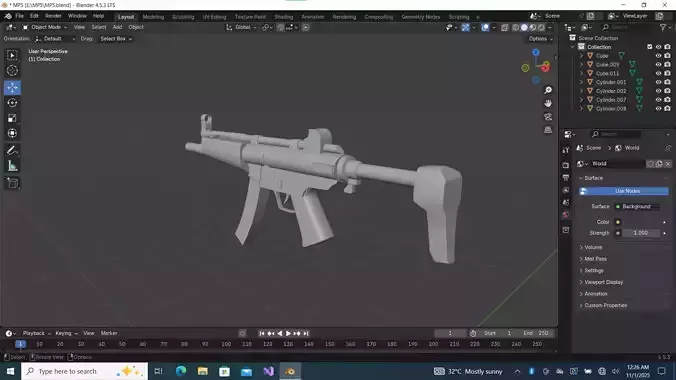Select the Measure tool
The image size is (676, 380).
[12, 166]
